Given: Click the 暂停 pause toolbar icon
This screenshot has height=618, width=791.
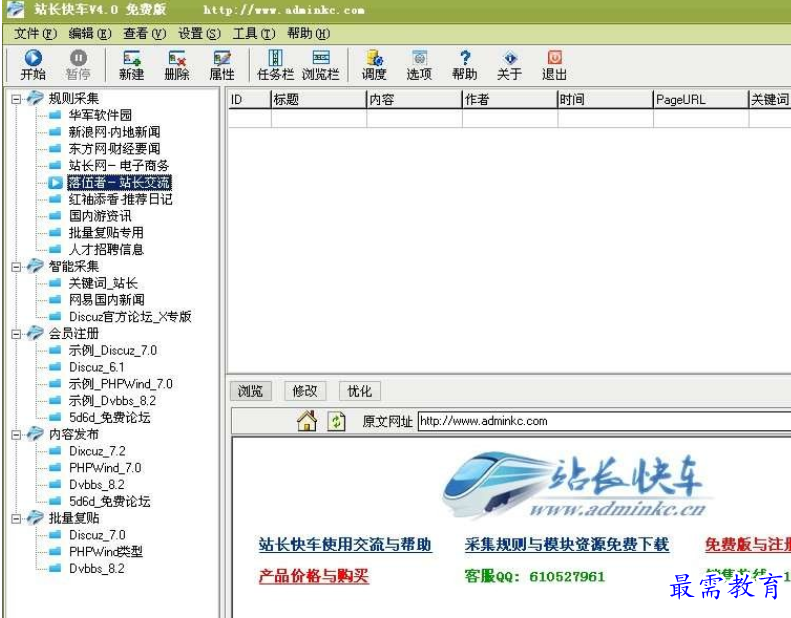Looking at the screenshot, I should [x=78, y=58].
